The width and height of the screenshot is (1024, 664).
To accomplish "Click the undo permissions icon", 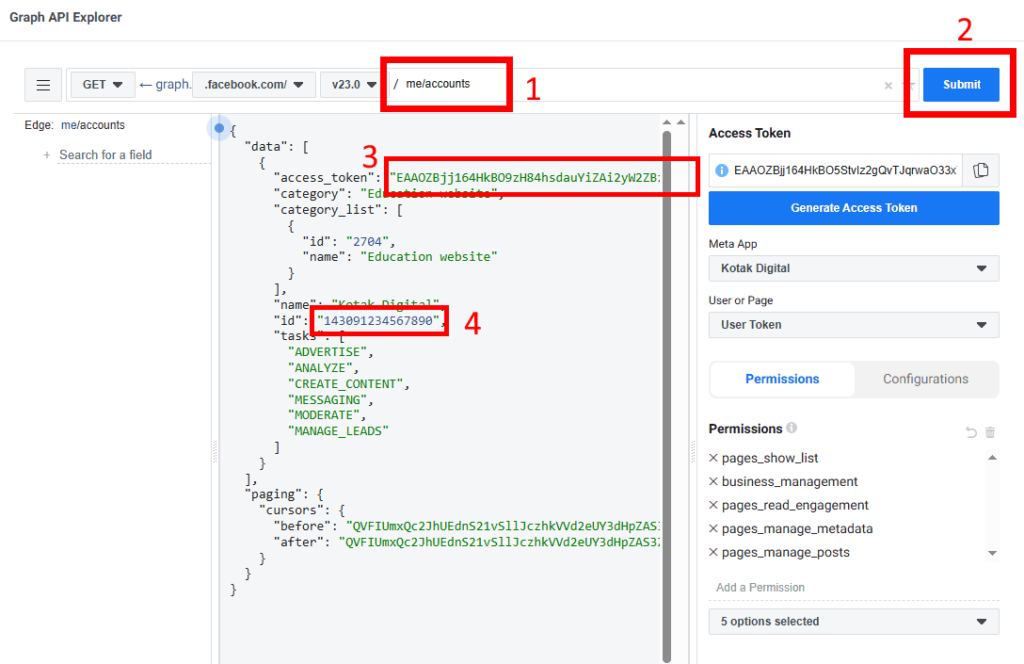I will tap(971, 432).
